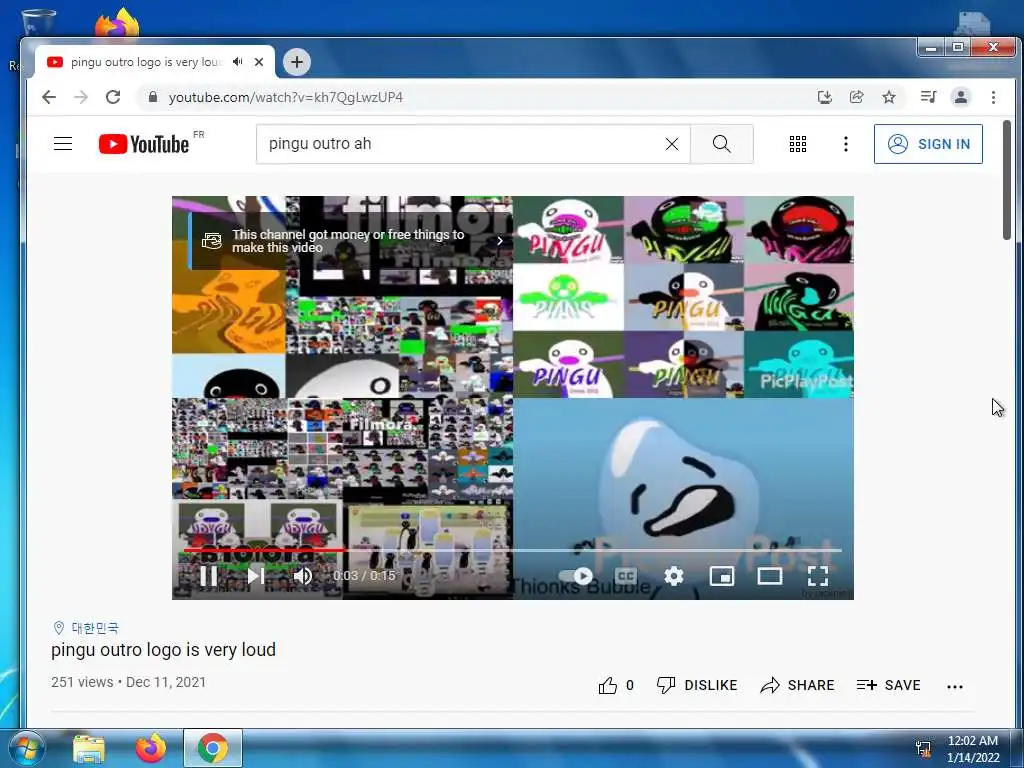Click the taskbar clock showing 12:02 AM

click(973, 749)
